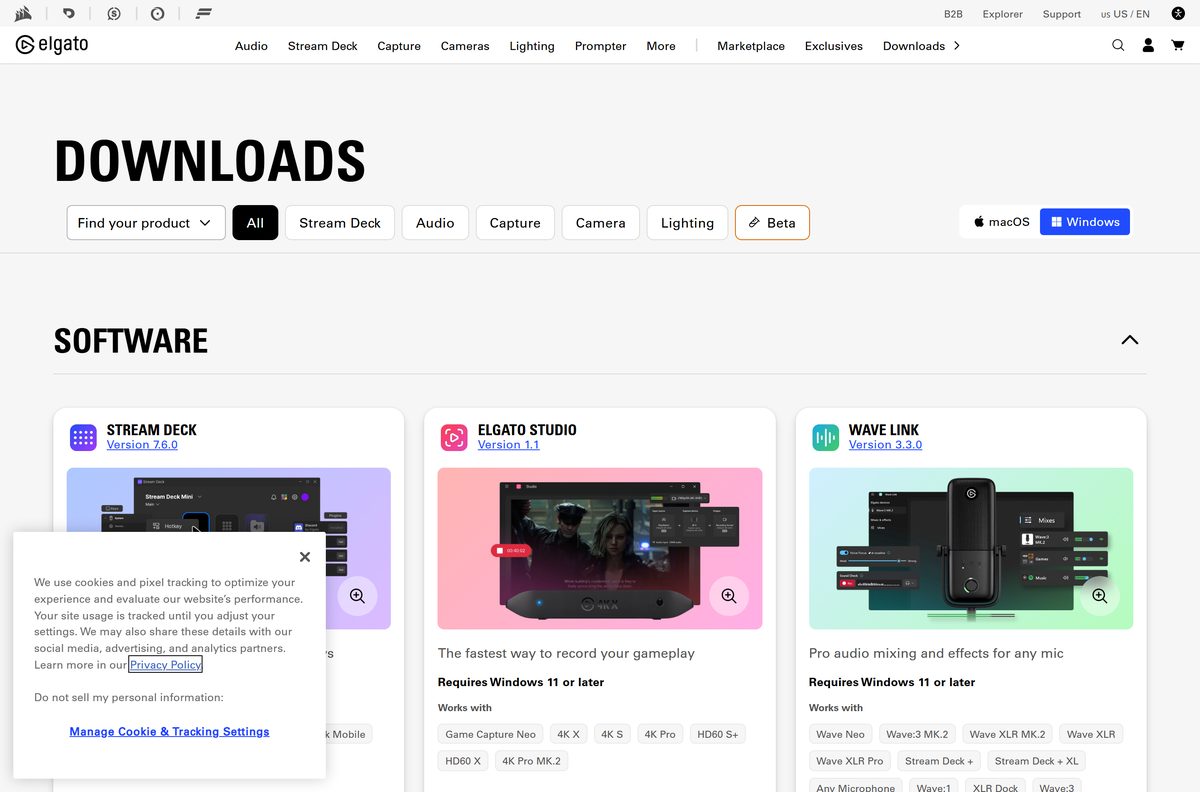Click the HD60 X compatibility tag
The height and width of the screenshot is (792, 1200).
(x=463, y=761)
